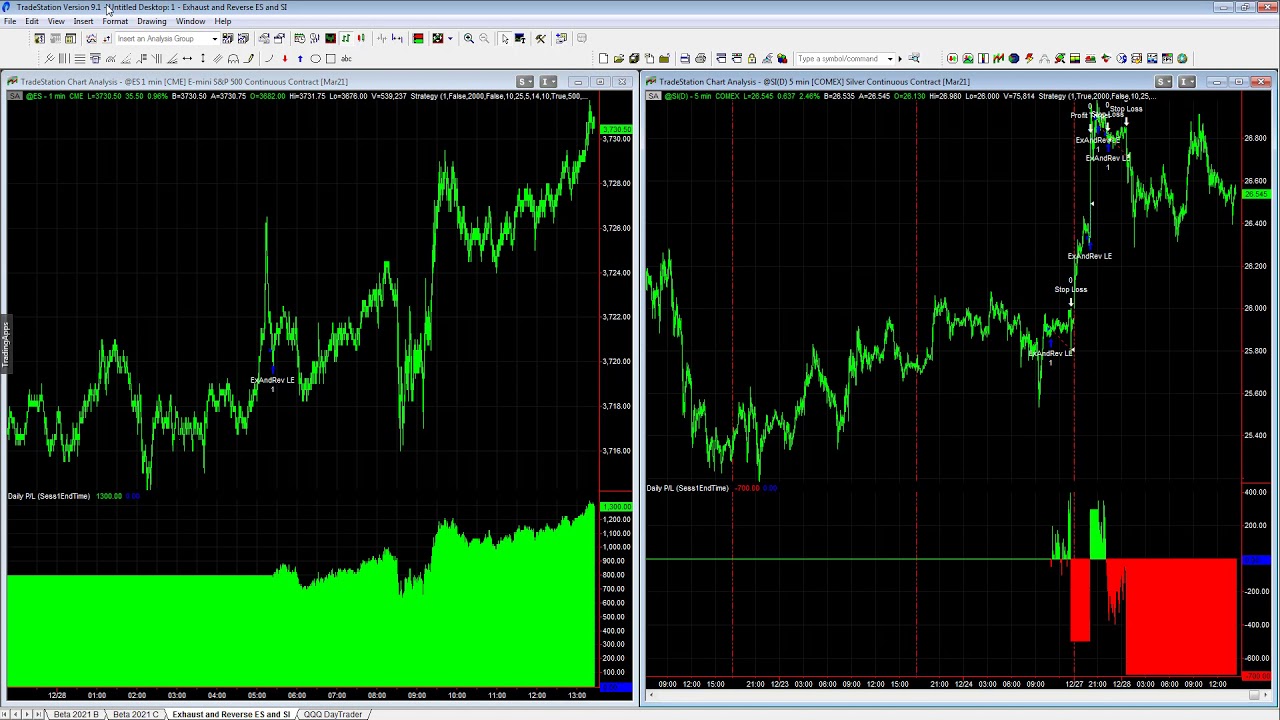Open the File menu
This screenshot has height=720, width=1280.
click(x=10, y=21)
